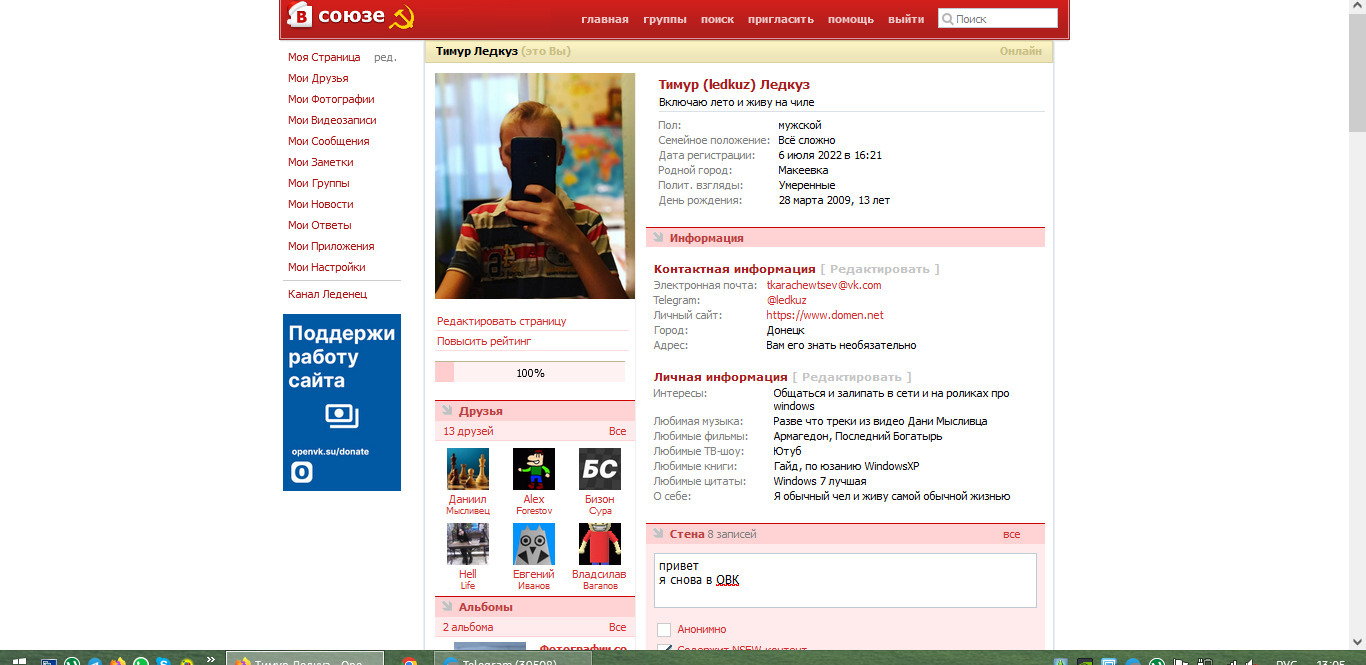The width and height of the screenshot is (1366, 665).
Task: Click the «ред.» link beside Моя Страница
Action: (x=385, y=57)
